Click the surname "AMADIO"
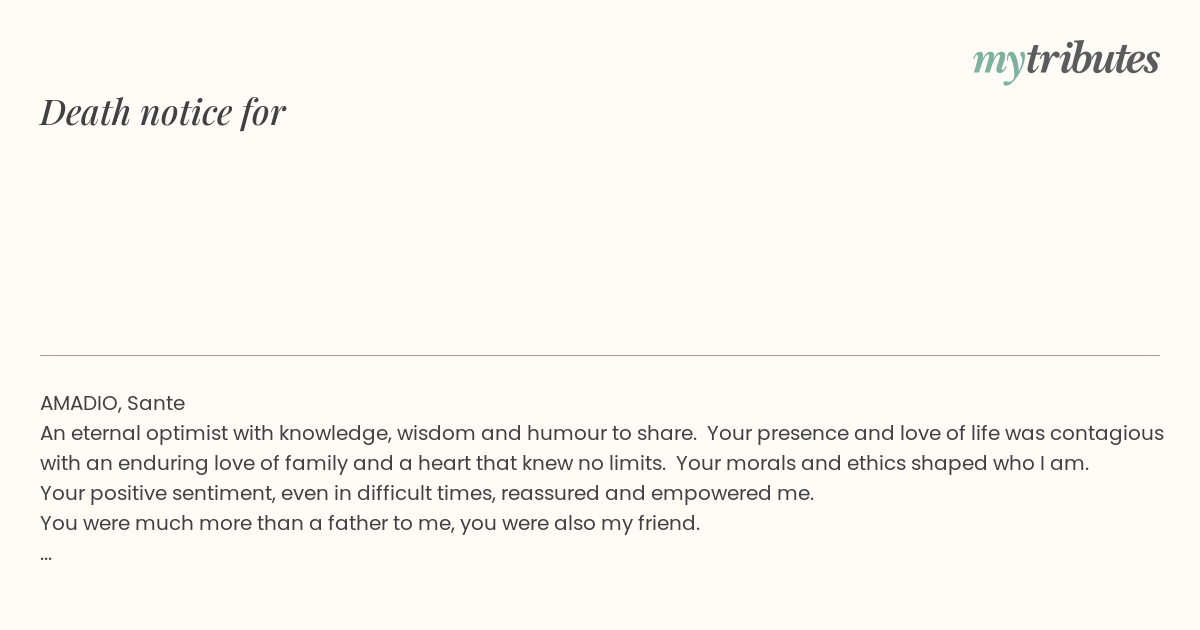Viewport: 1200px width, 630px height. 80,404
